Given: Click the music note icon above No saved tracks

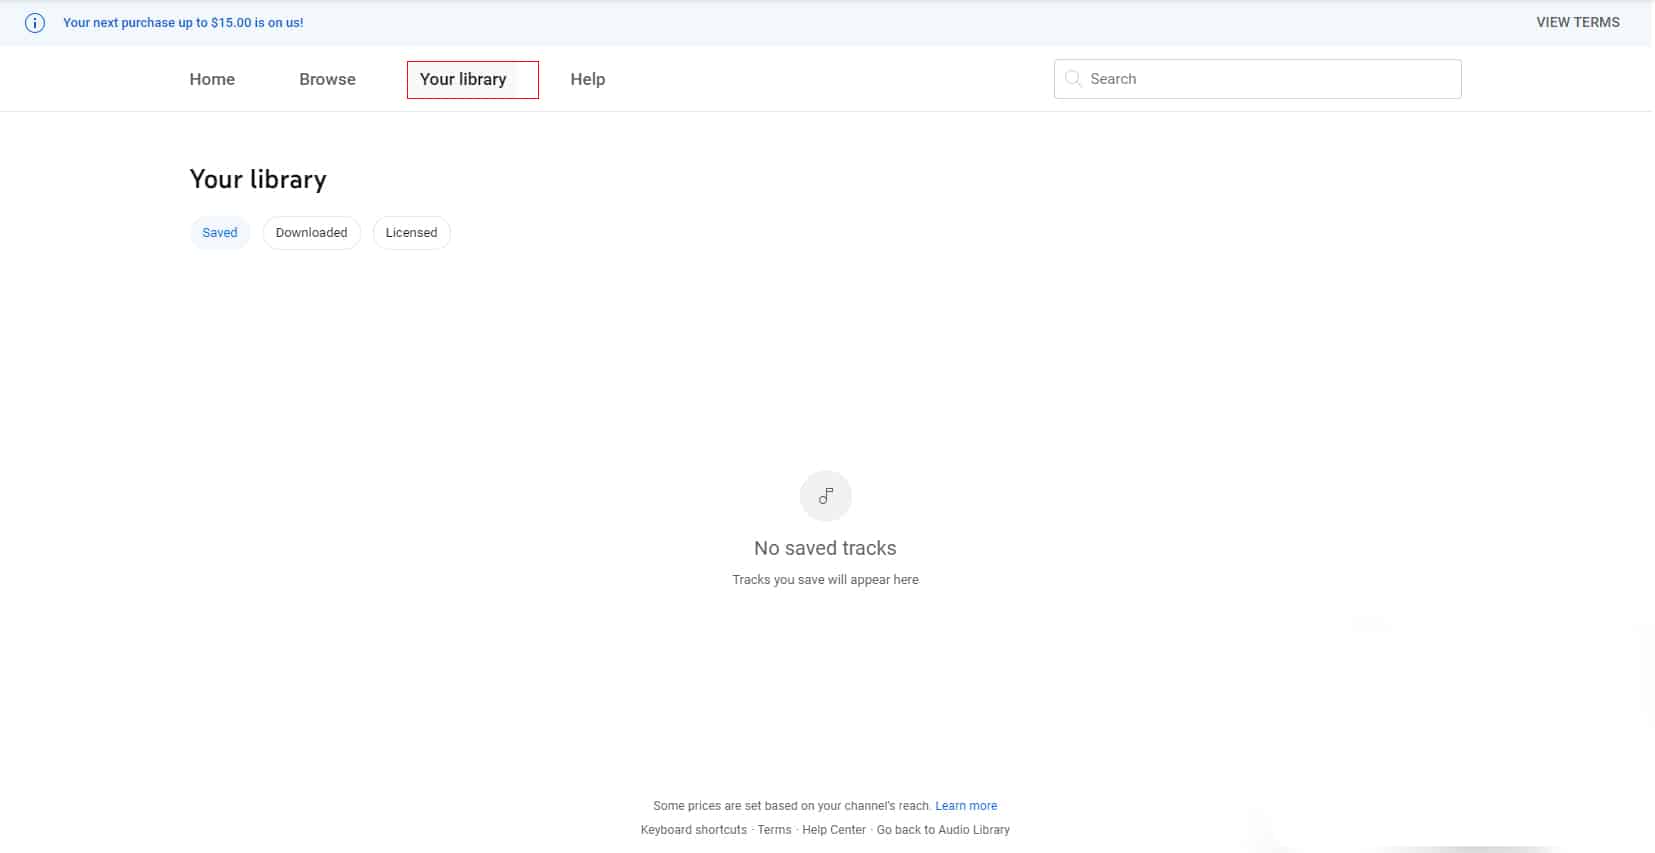Looking at the screenshot, I should click(826, 496).
